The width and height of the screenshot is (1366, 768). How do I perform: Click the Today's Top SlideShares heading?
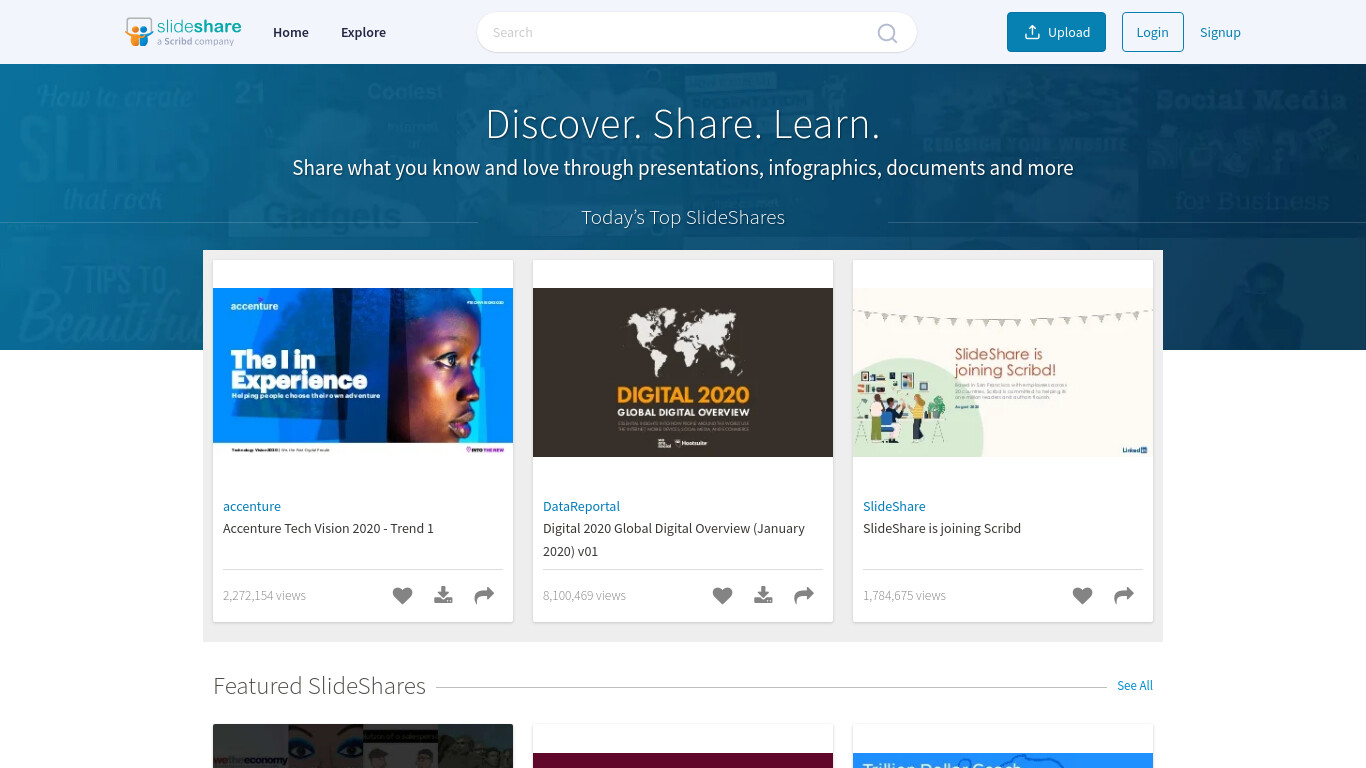coord(683,217)
